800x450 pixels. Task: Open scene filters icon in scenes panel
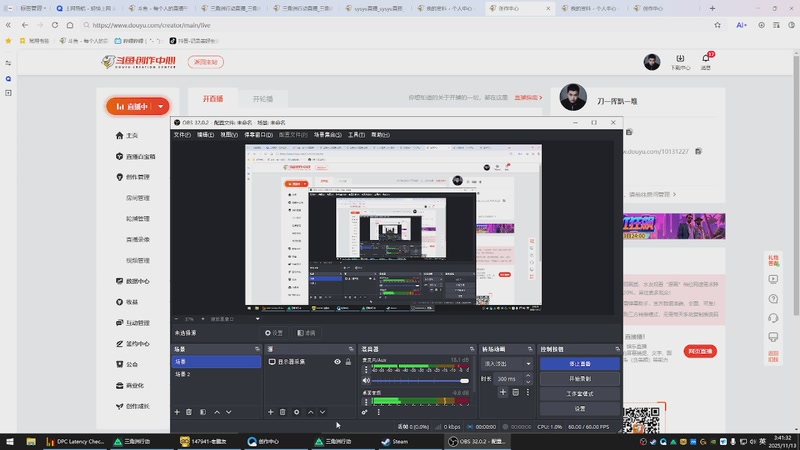coord(203,412)
